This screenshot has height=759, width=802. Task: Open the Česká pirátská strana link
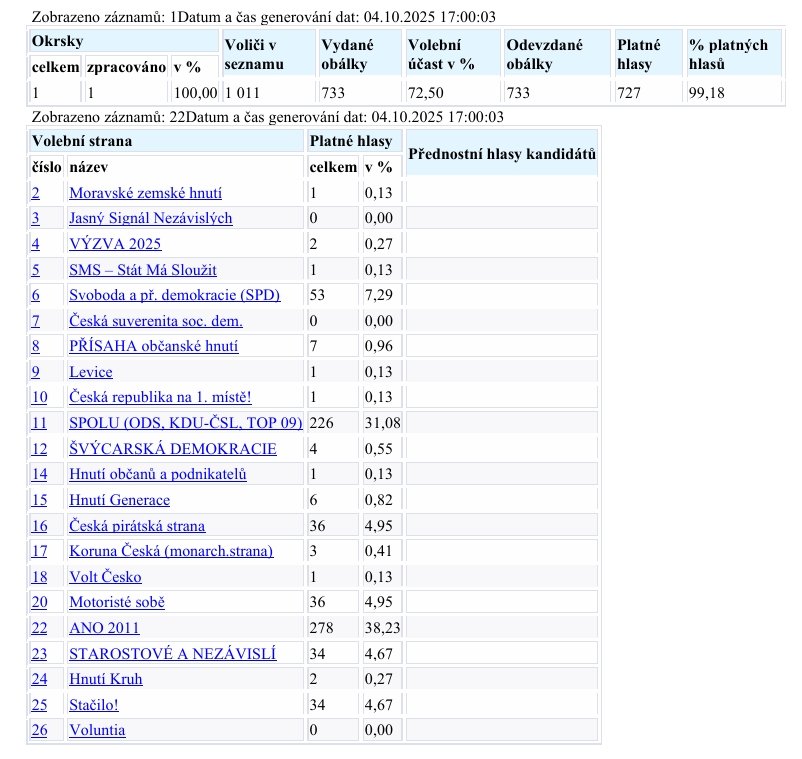point(137,526)
